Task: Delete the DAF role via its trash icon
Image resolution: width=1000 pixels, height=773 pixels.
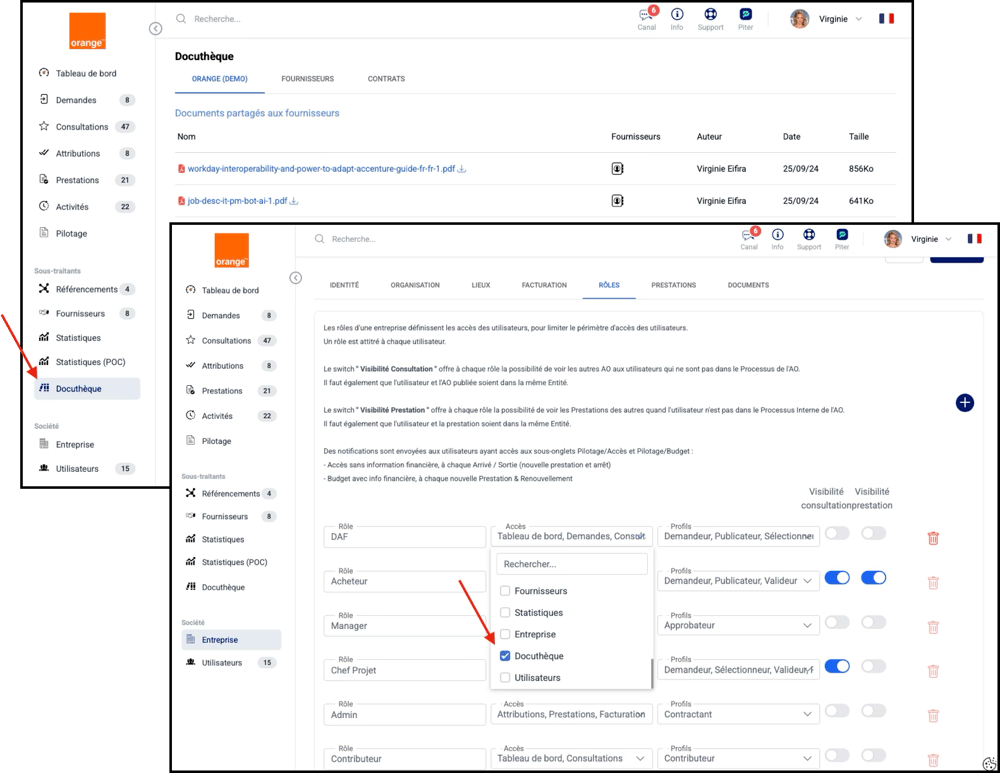Action: point(933,538)
